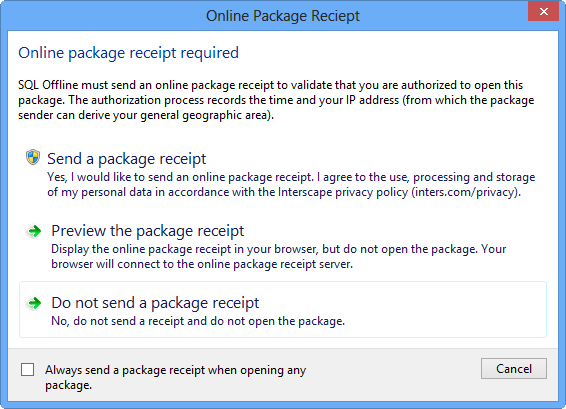The height and width of the screenshot is (409, 566).
Task: Click the green arrow next to Preview the package receipt
Action: [x=35, y=231]
